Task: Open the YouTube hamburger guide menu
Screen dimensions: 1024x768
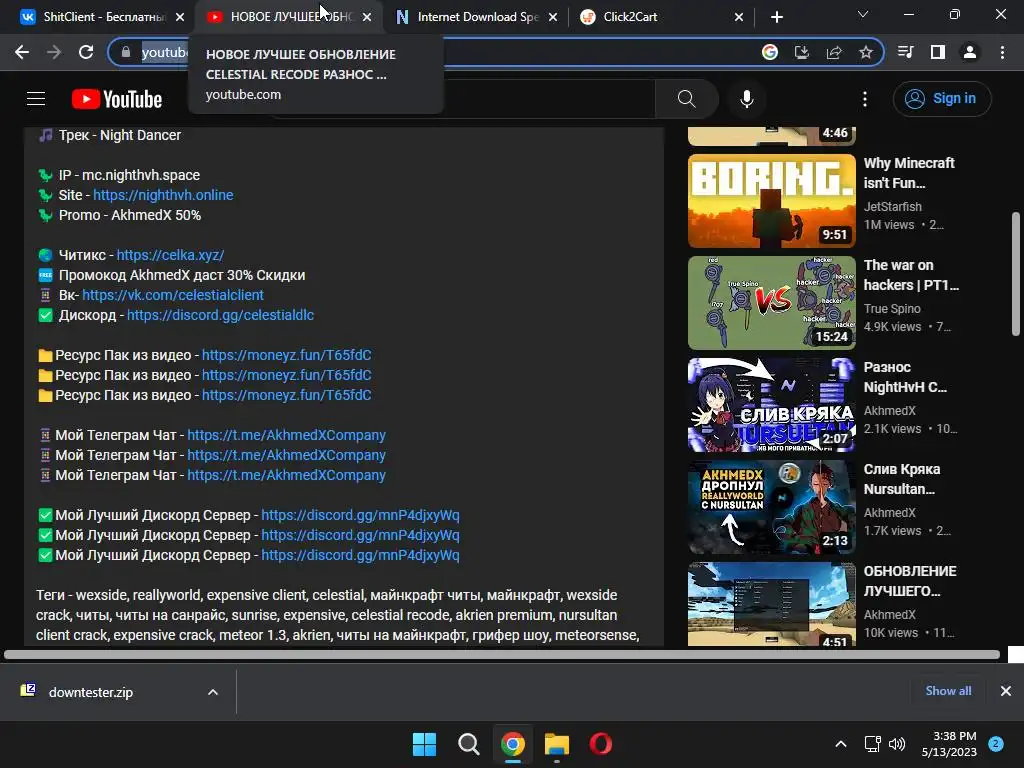Action: pos(36,99)
